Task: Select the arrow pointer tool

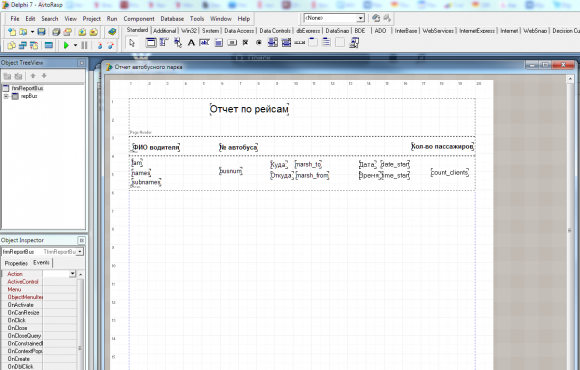Action: [132, 43]
